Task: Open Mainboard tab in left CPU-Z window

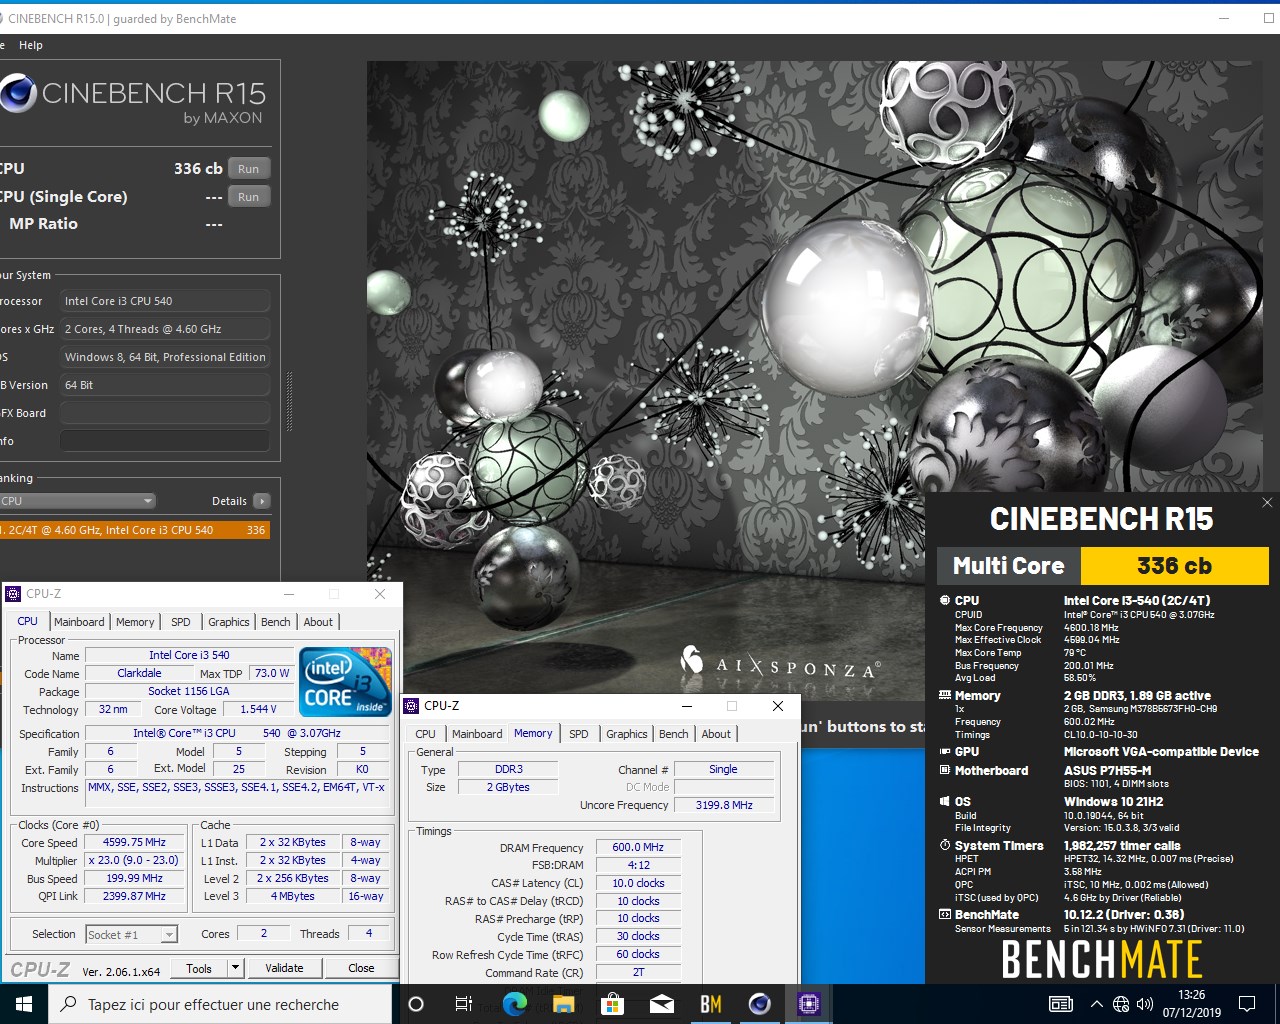Action: (79, 622)
